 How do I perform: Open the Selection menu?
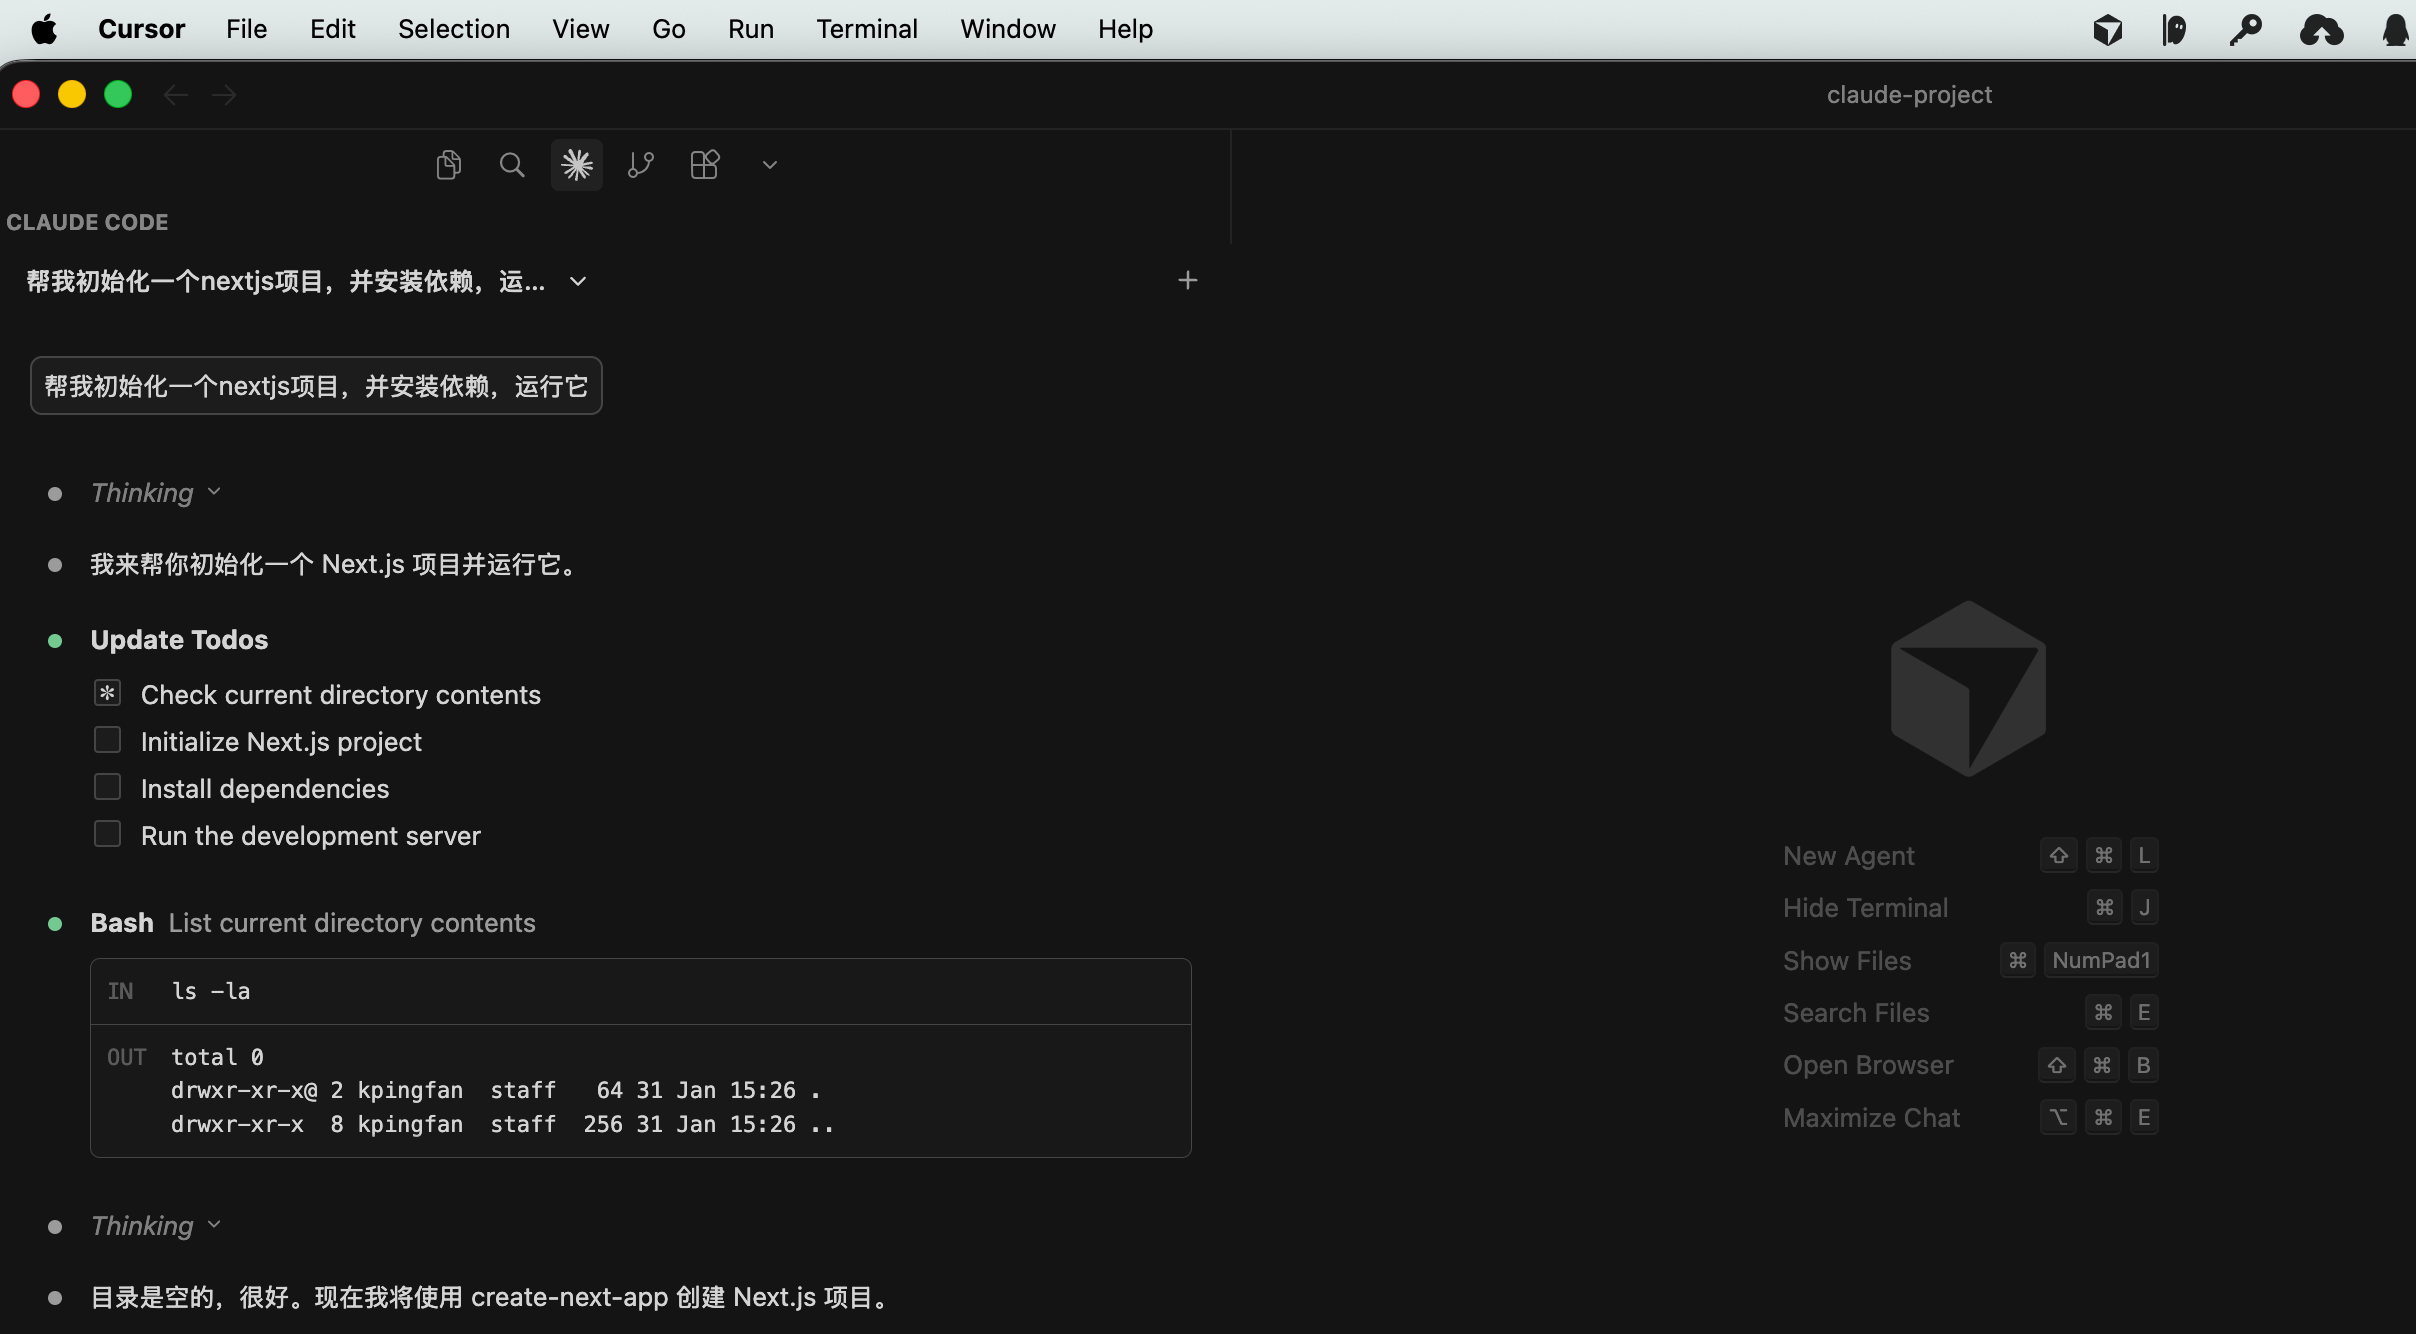[453, 29]
